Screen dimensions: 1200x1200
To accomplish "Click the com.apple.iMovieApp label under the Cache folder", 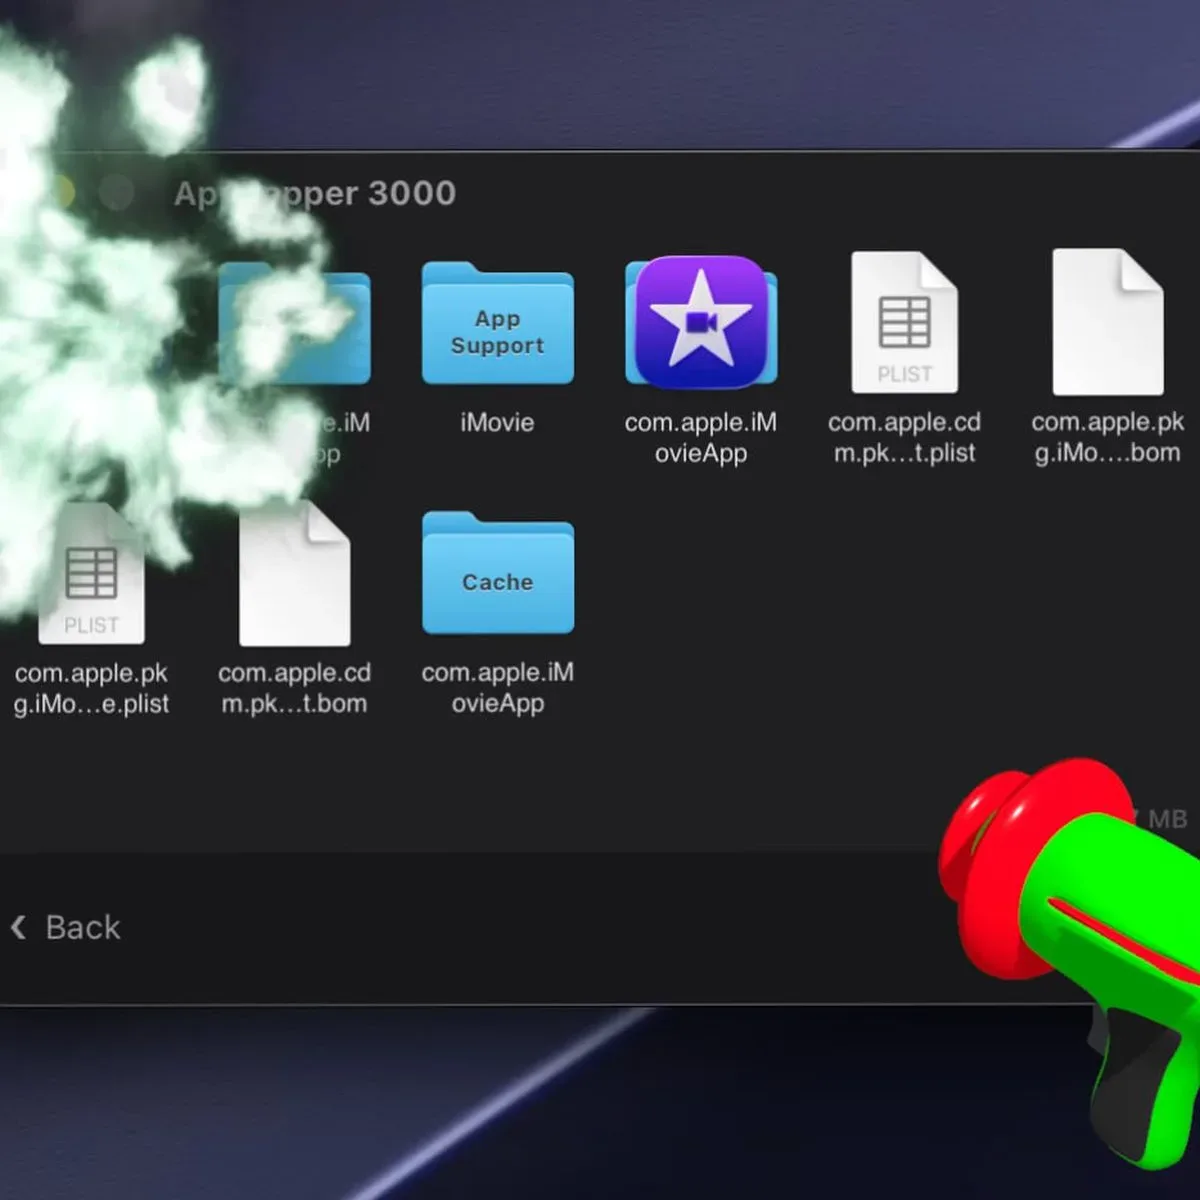I will coord(497,687).
